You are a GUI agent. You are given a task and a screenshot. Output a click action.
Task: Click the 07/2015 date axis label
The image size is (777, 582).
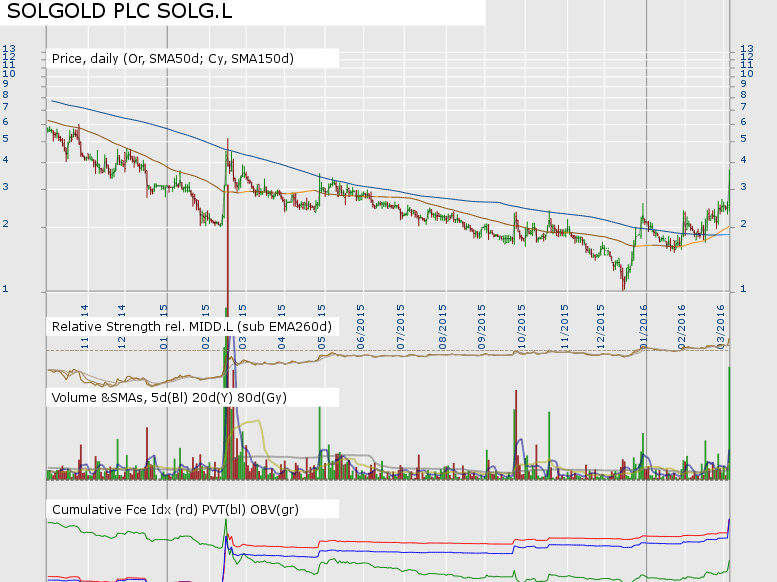tap(400, 327)
